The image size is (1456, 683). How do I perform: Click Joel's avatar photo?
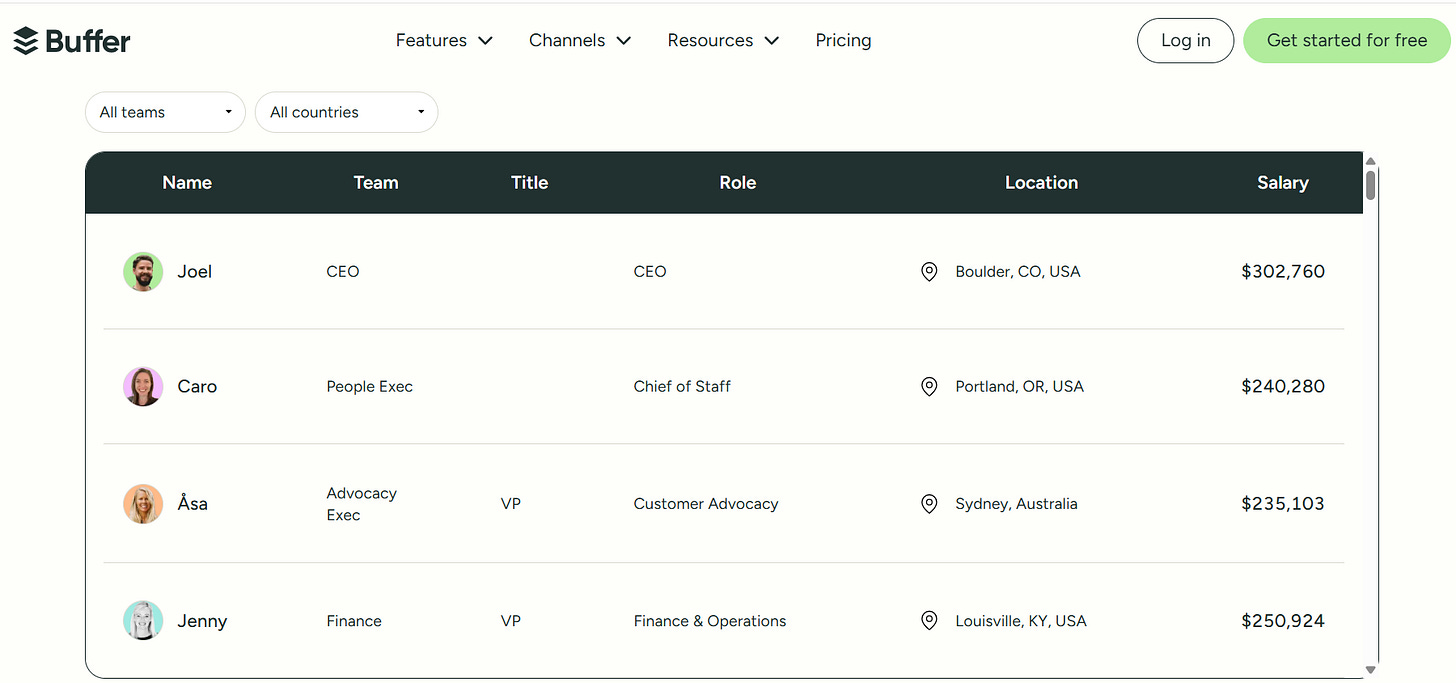143,272
